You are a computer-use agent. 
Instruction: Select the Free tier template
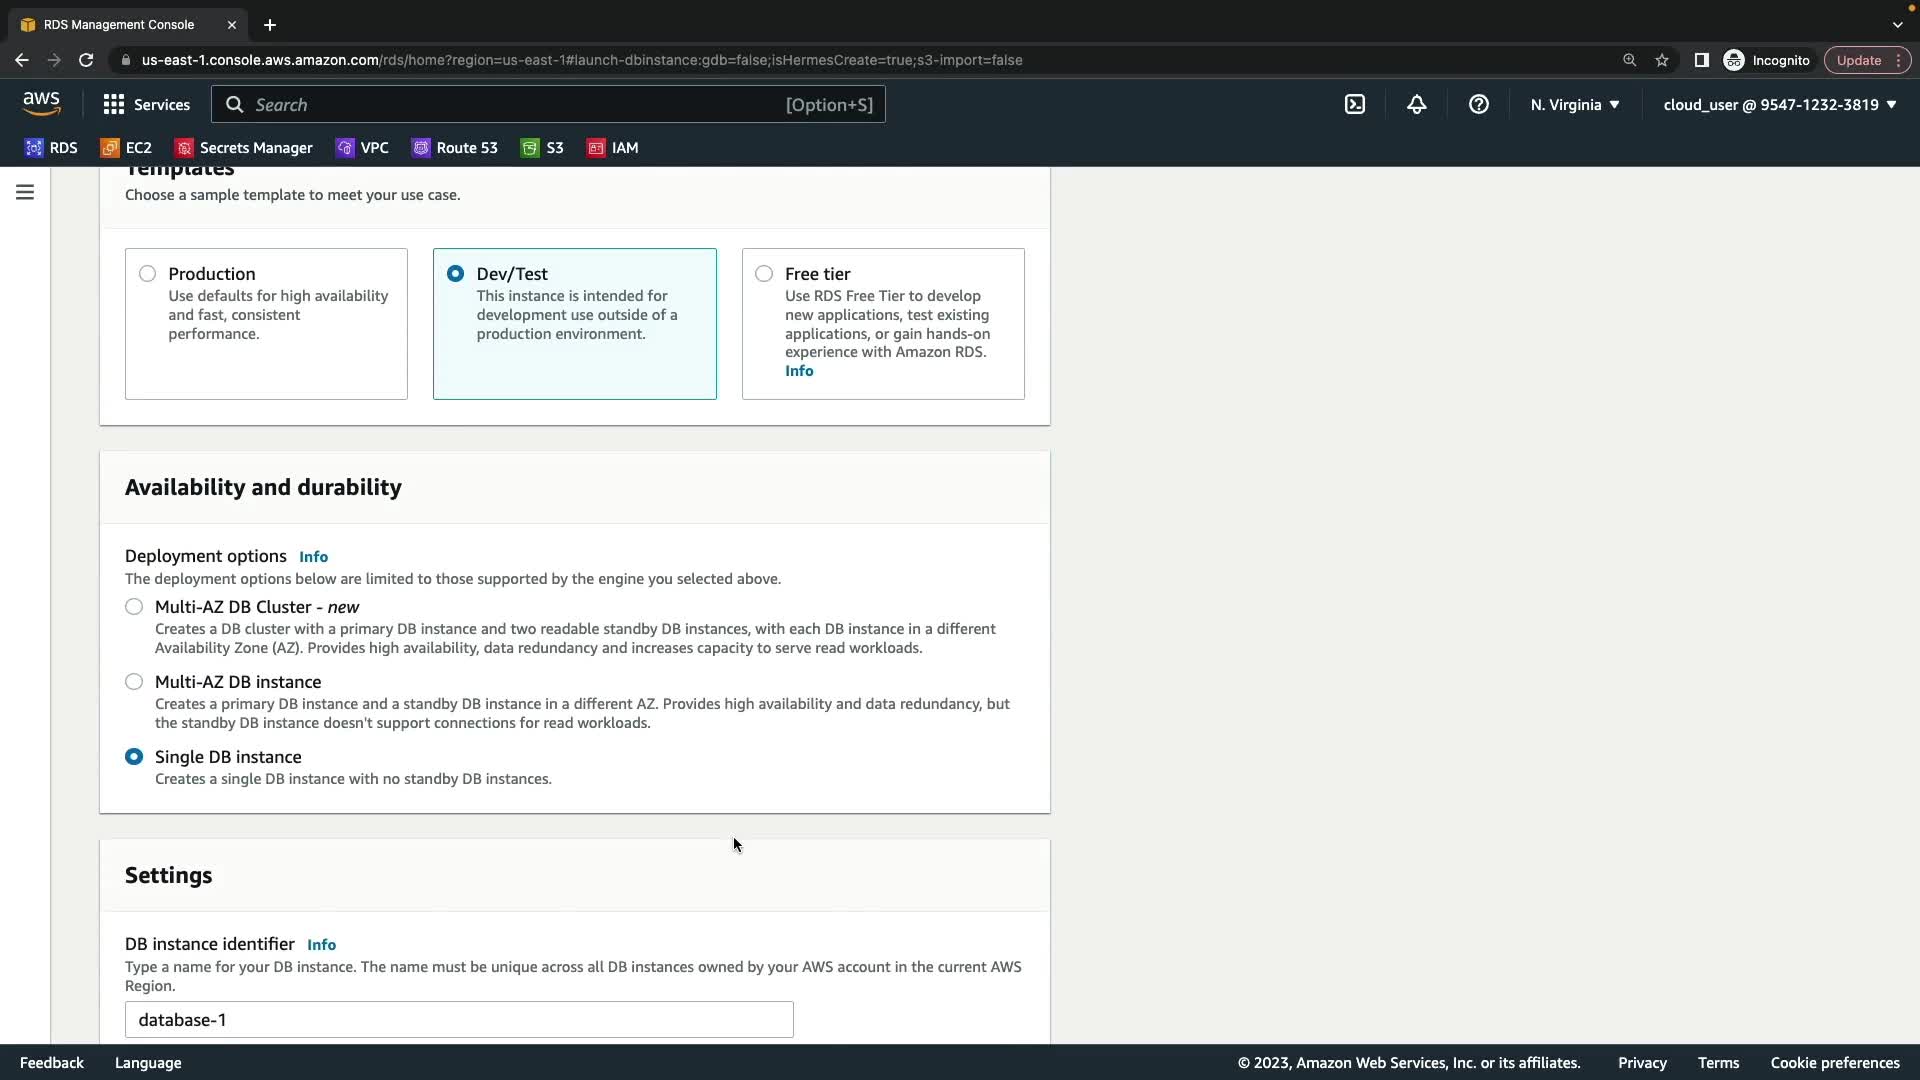point(764,274)
